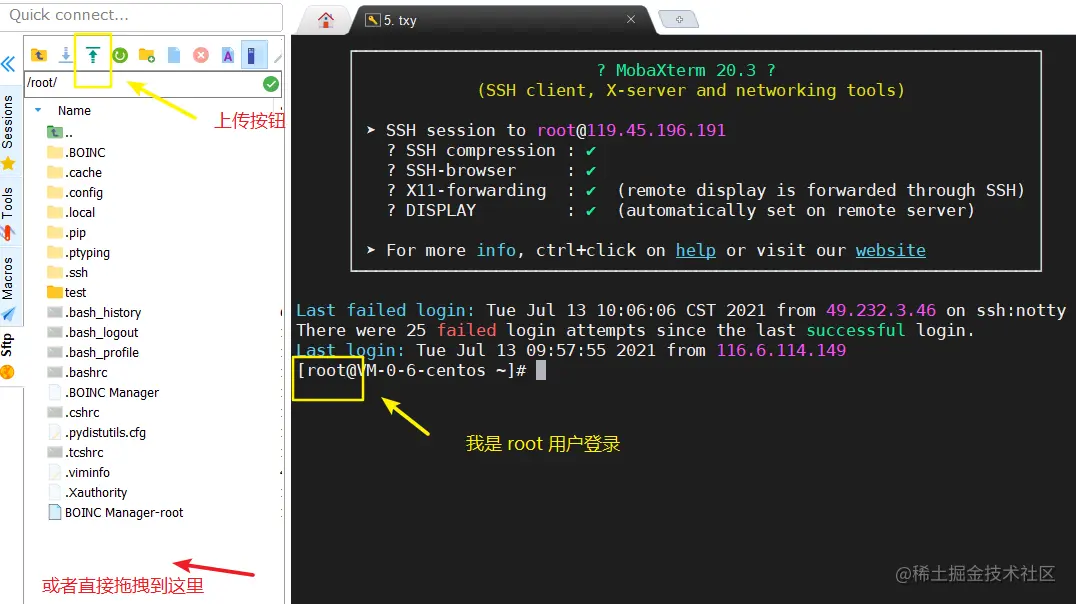The height and width of the screenshot is (604, 1076).
Task: Select the .ptyping folder
Action: (78, 252)
